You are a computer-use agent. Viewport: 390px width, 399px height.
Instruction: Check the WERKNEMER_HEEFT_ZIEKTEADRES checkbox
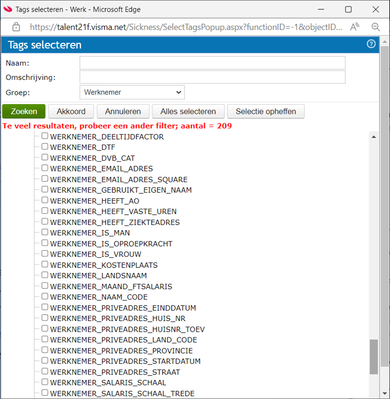[45, 222]
